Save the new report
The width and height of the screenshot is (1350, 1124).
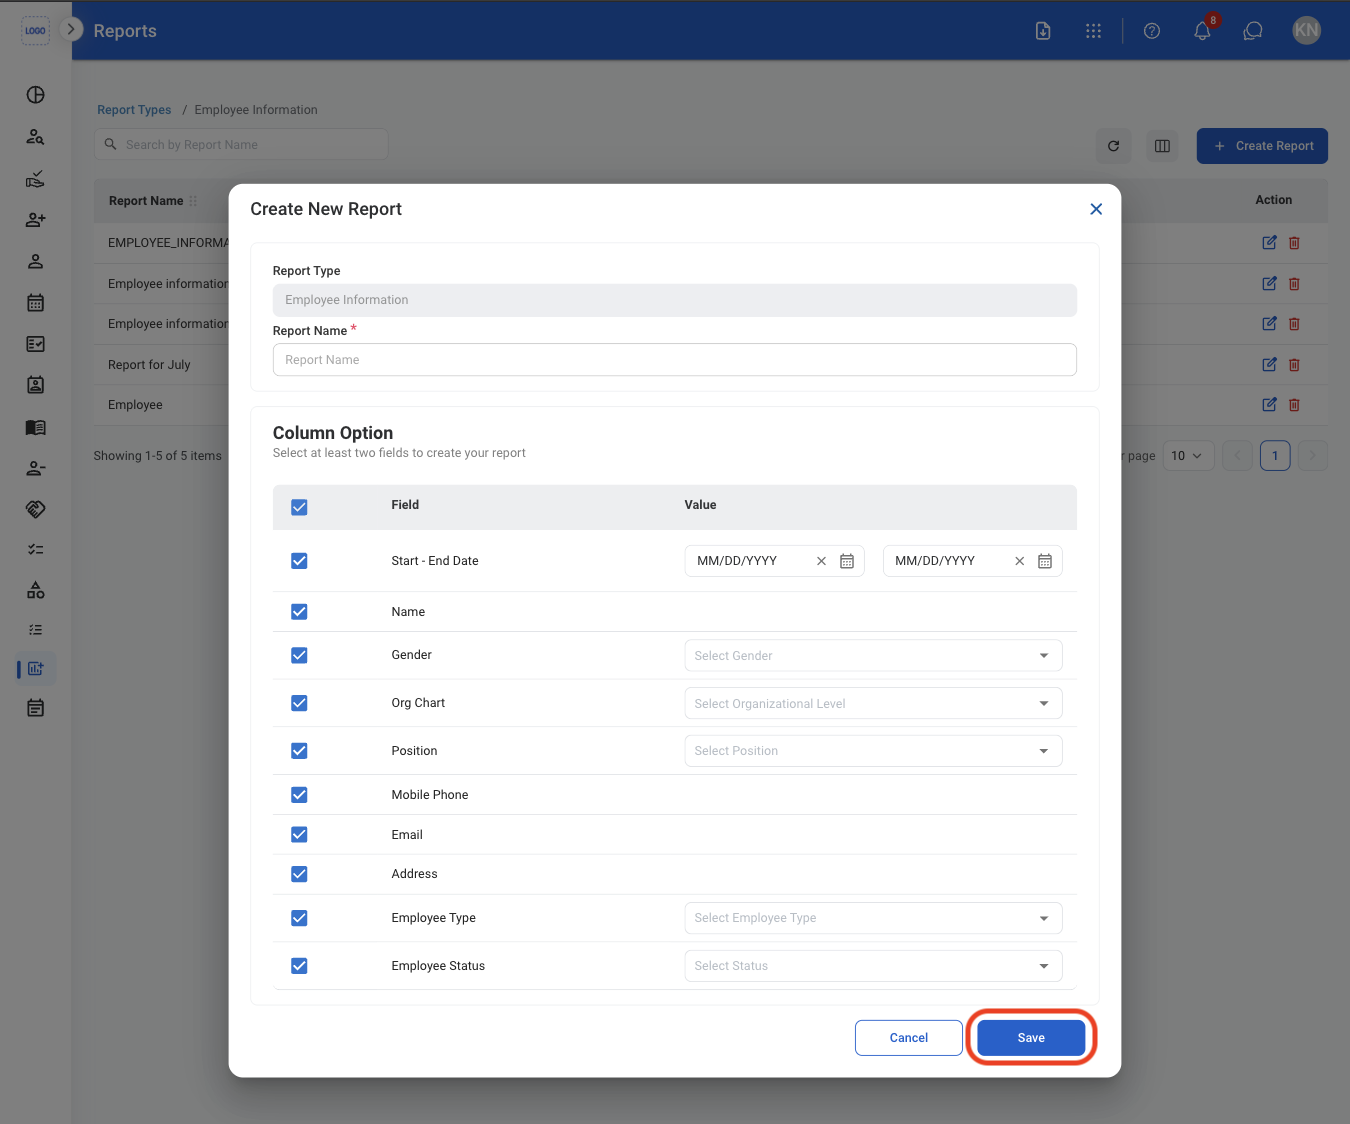click(1031, 1038)
